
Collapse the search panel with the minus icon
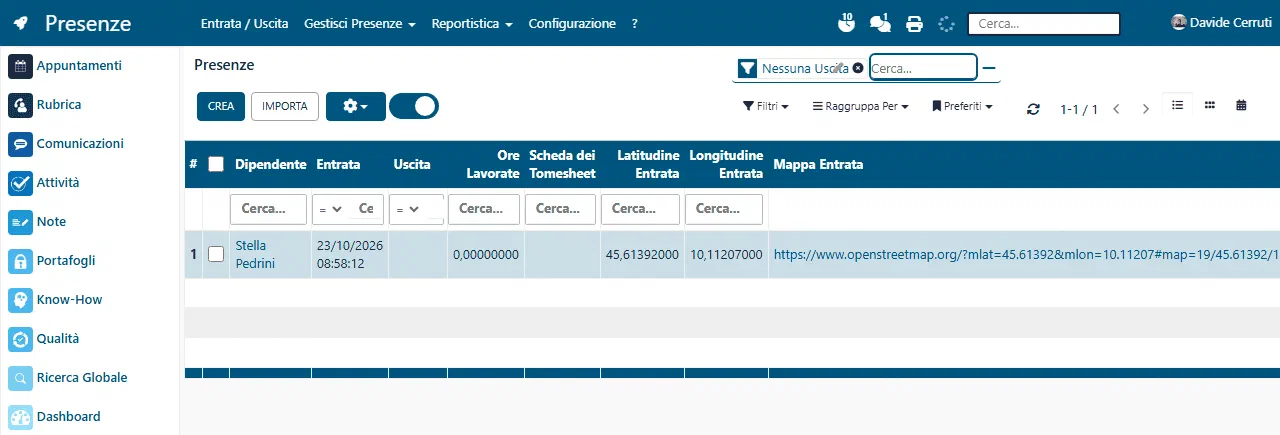[989, 68]
